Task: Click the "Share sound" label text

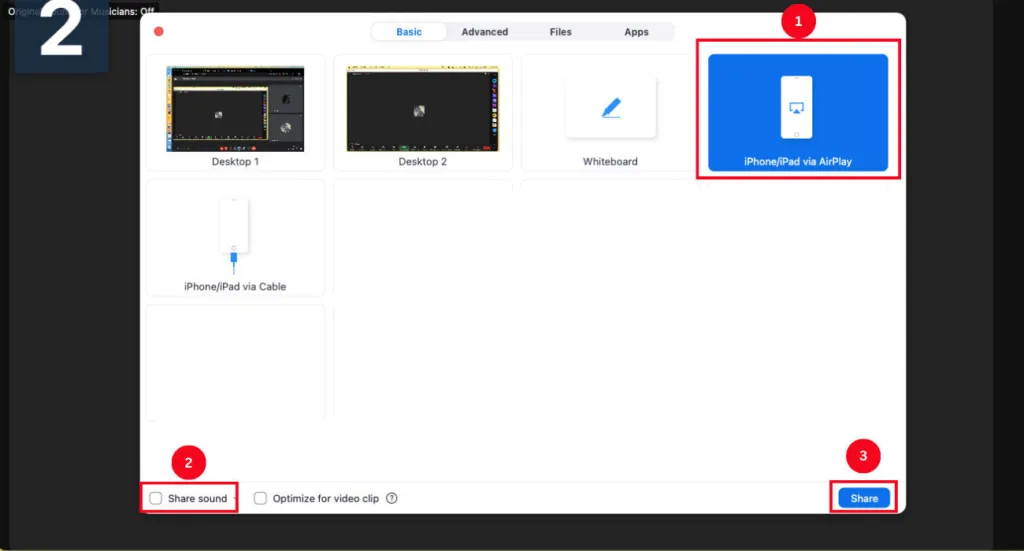Action: (198, 498)
